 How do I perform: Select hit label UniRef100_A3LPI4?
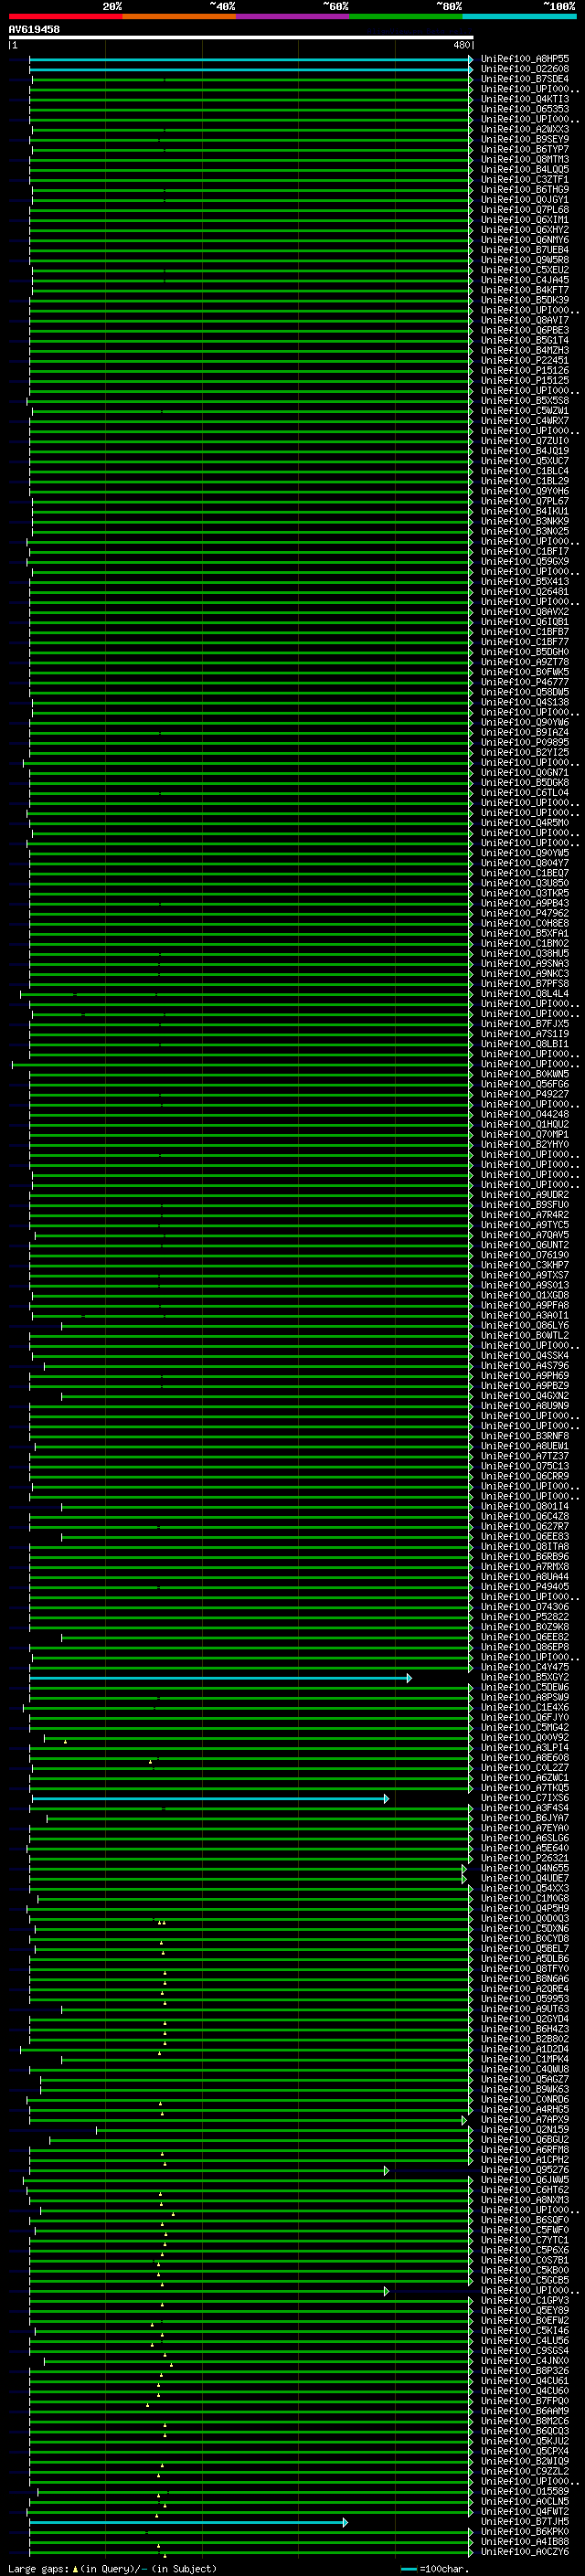[525, 1748]
